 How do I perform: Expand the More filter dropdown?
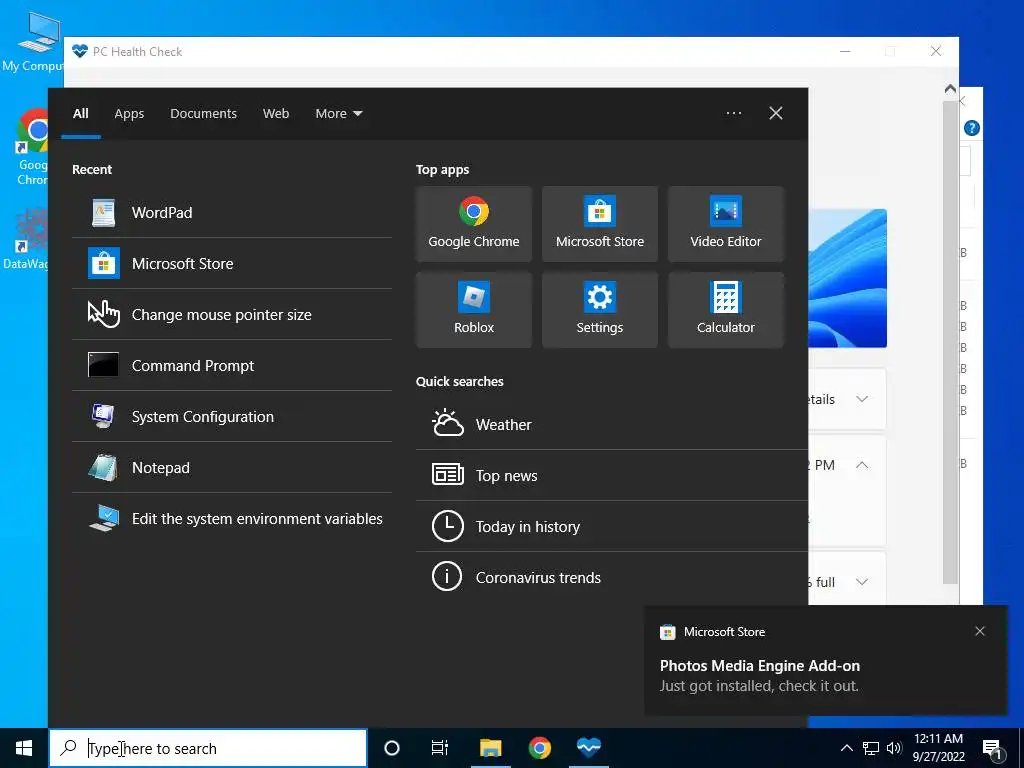[338, 114]
